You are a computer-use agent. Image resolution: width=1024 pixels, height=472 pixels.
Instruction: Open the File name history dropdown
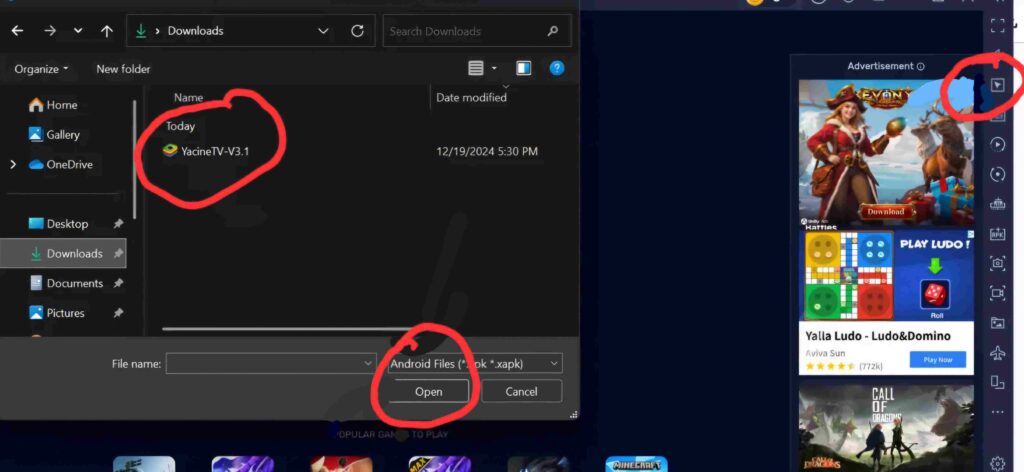pos(368,364)
